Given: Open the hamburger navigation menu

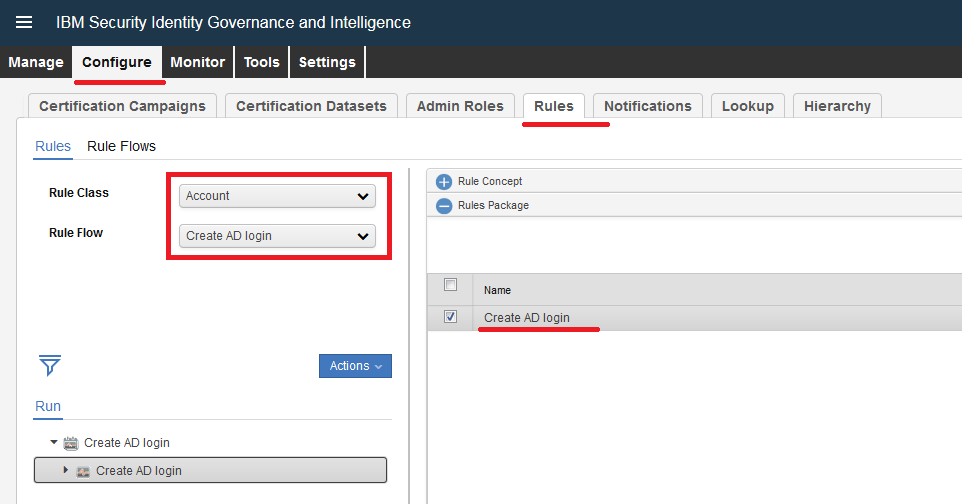Looking at the screenshot, I should tap(24, 22).
